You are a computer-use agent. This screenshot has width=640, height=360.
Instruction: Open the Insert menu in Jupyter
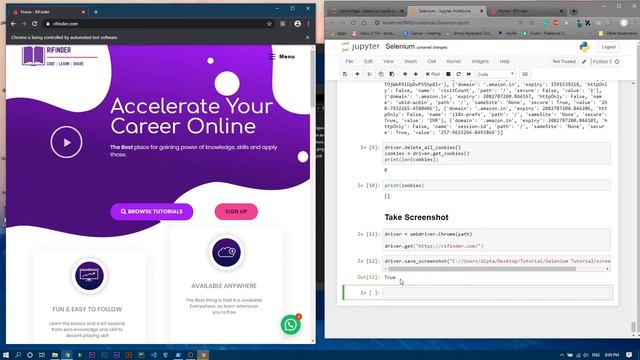tap(410, 61)
